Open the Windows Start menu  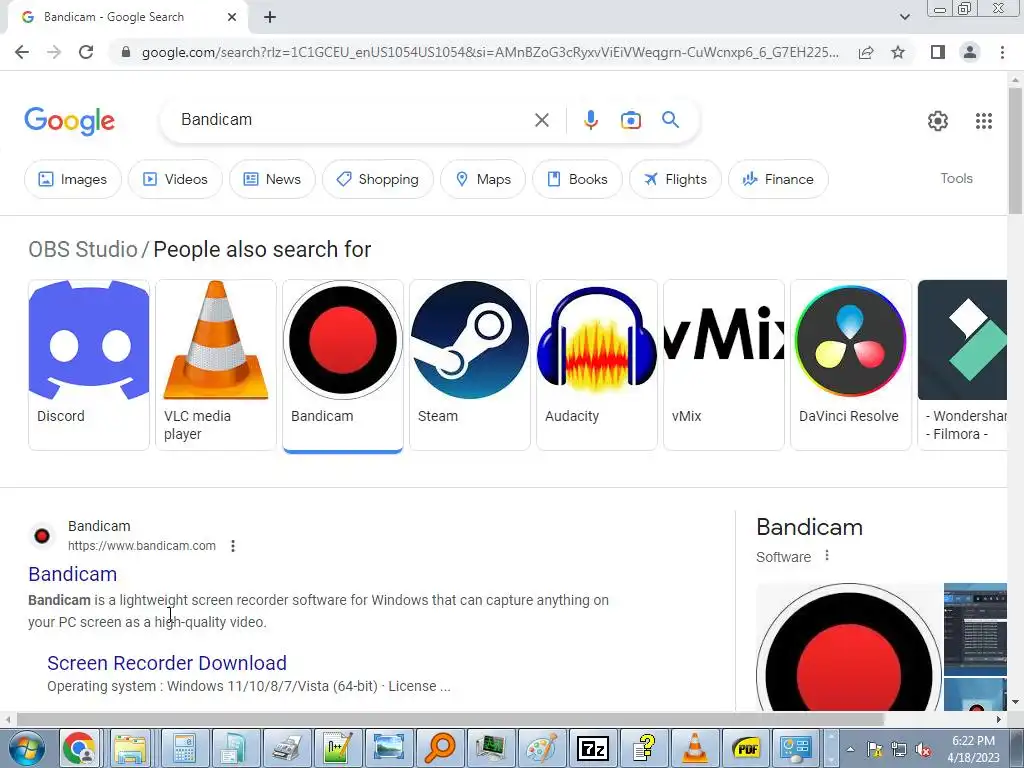26,748
